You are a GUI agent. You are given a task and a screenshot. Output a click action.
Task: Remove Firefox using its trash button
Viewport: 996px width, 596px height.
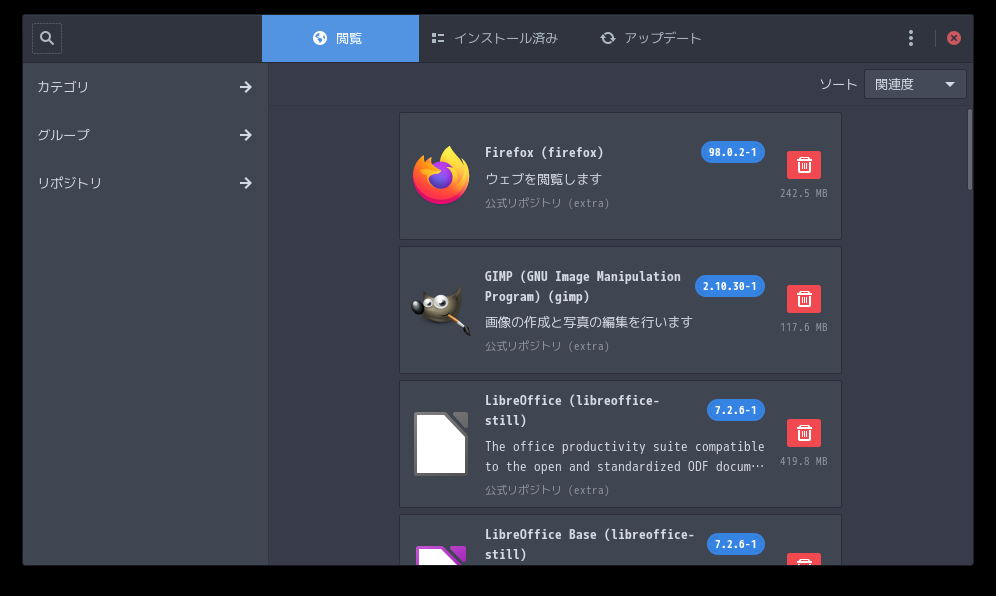pyautogui.click(x=804, y=165)
